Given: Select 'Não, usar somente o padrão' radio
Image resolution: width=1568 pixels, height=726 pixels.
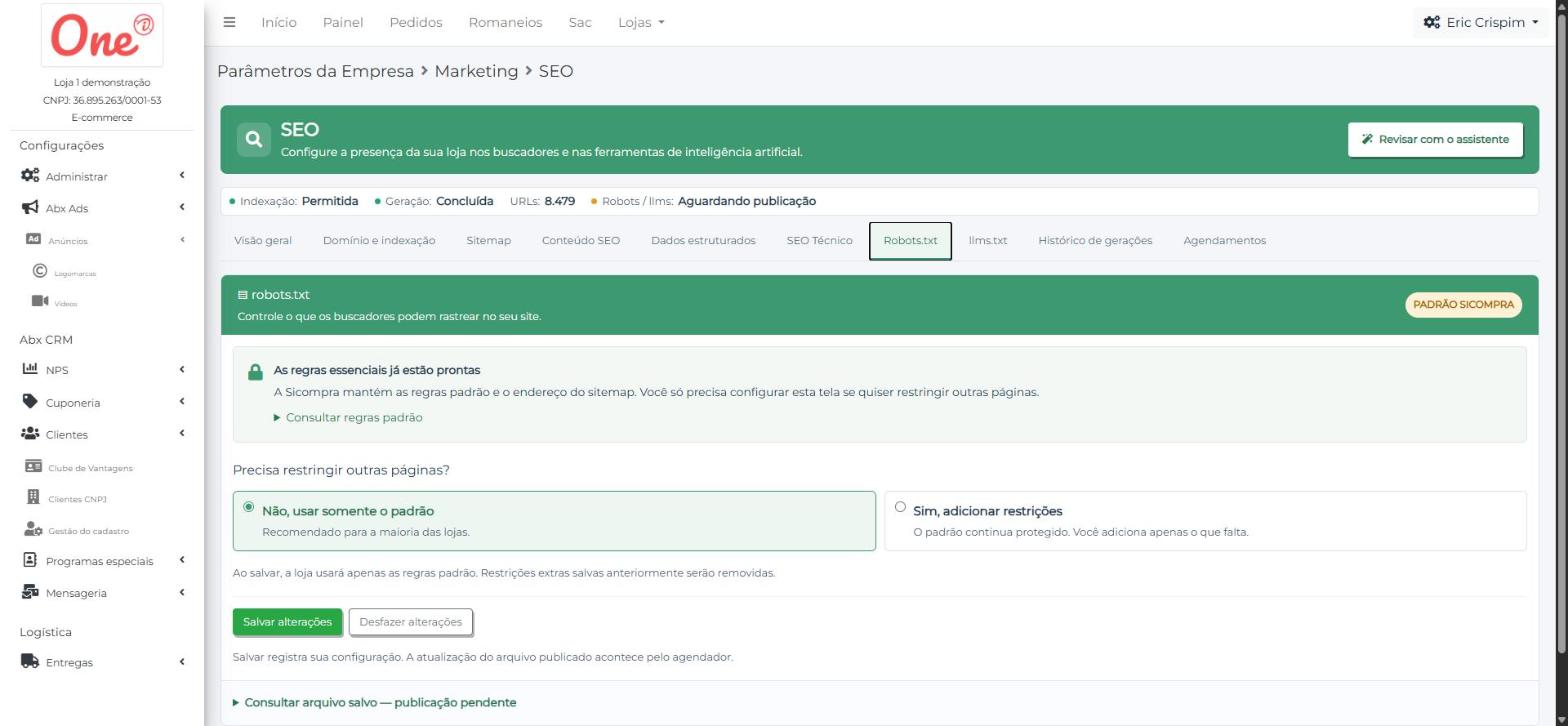Looking at the screenshot, I should 249,507.
